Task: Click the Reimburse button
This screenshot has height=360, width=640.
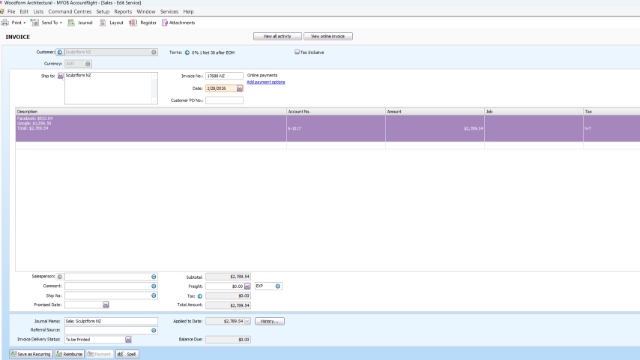Action: click(x=69, y=354)
